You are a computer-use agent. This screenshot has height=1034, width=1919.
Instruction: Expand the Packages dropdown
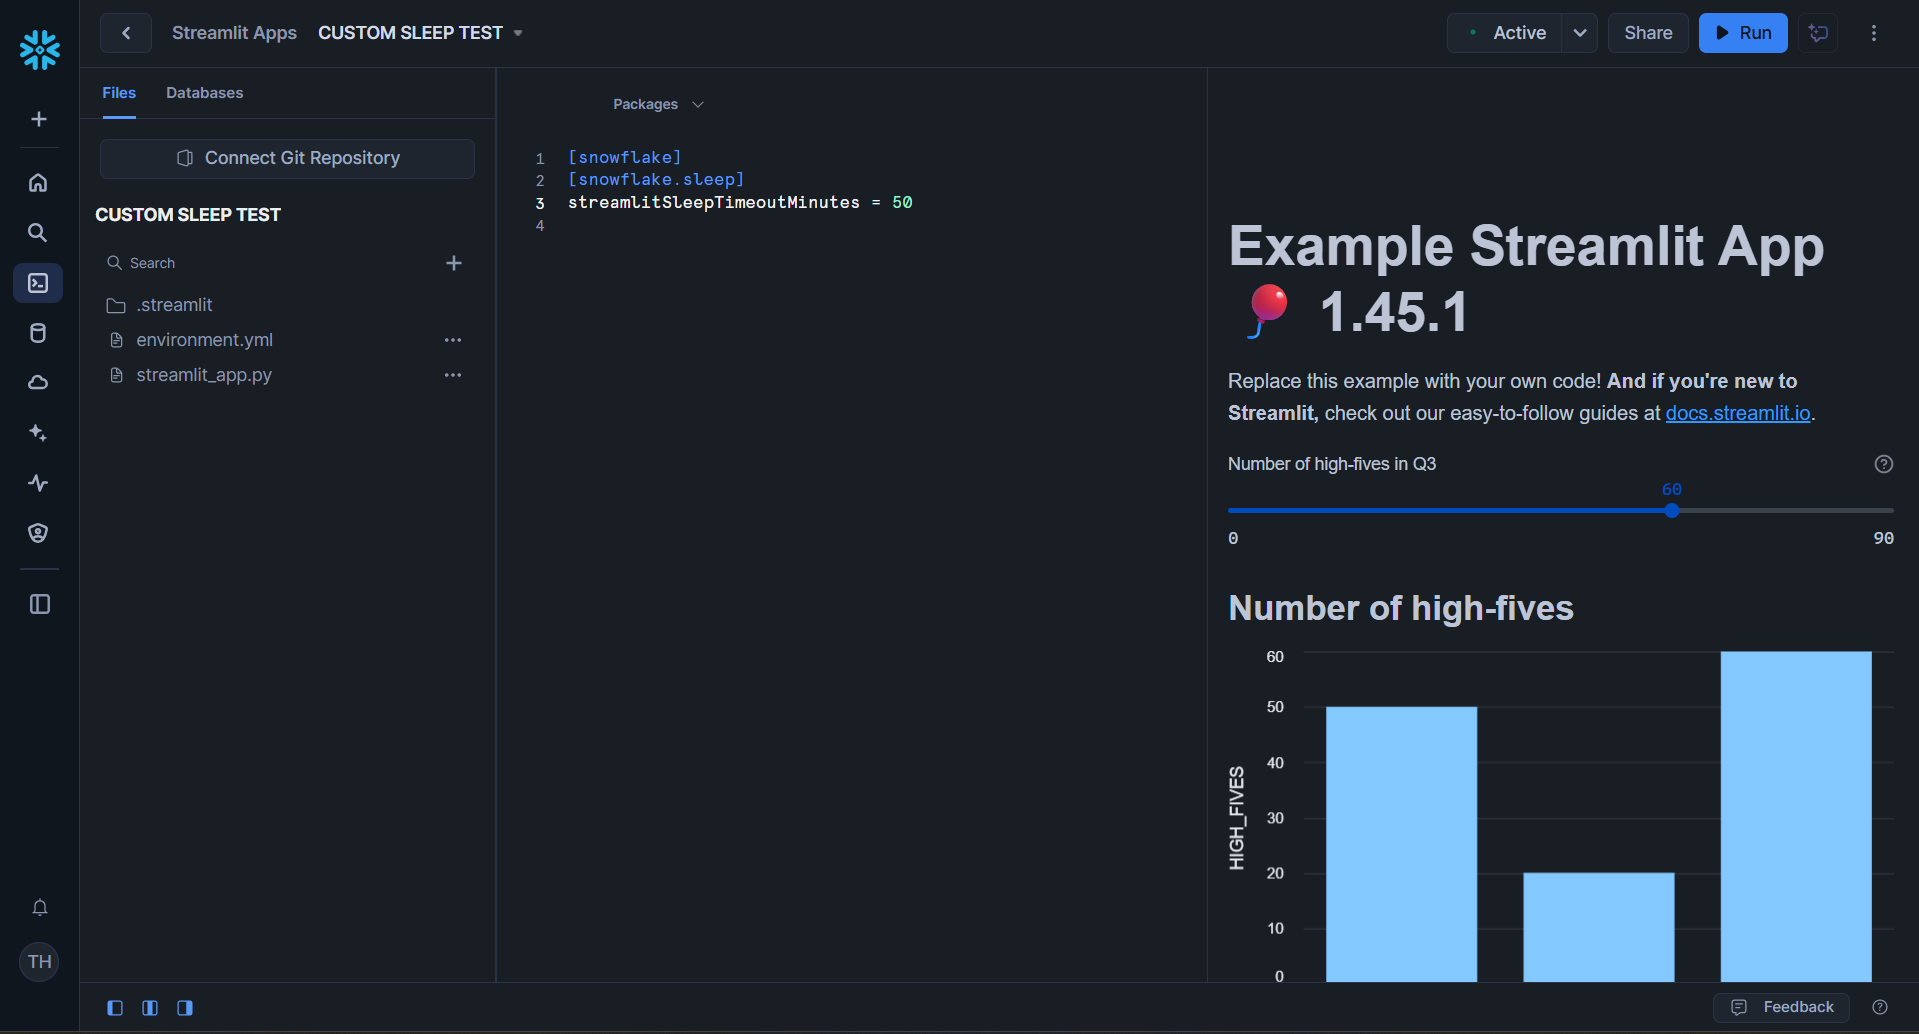point(658,104)
